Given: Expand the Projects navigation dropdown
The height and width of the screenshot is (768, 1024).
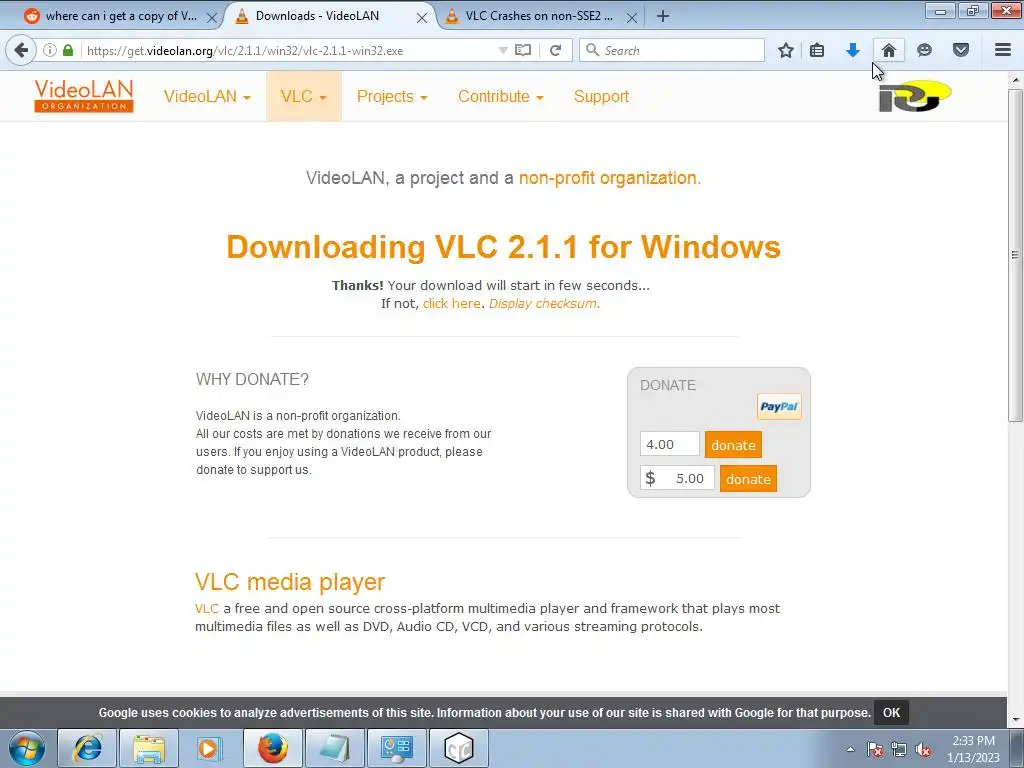Looking at the screenshot, I should [x=392, y=97].
